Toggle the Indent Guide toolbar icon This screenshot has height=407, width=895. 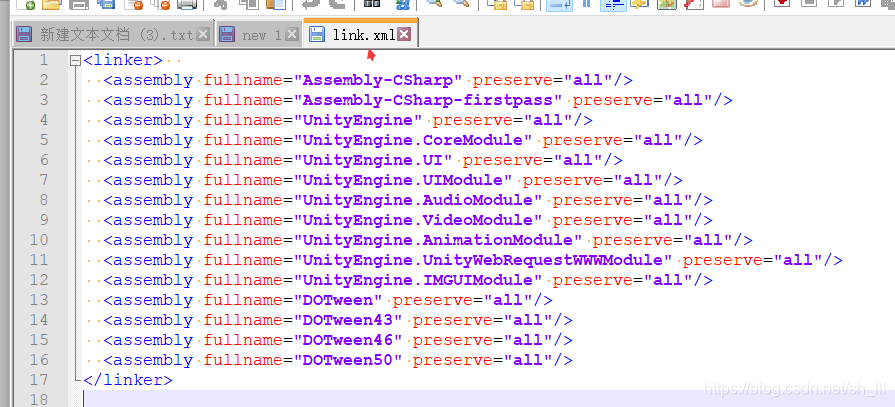pos(614,5)
